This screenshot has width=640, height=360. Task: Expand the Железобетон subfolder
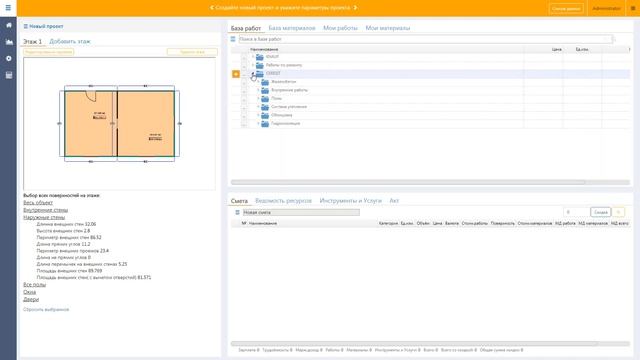pos(258,82)
